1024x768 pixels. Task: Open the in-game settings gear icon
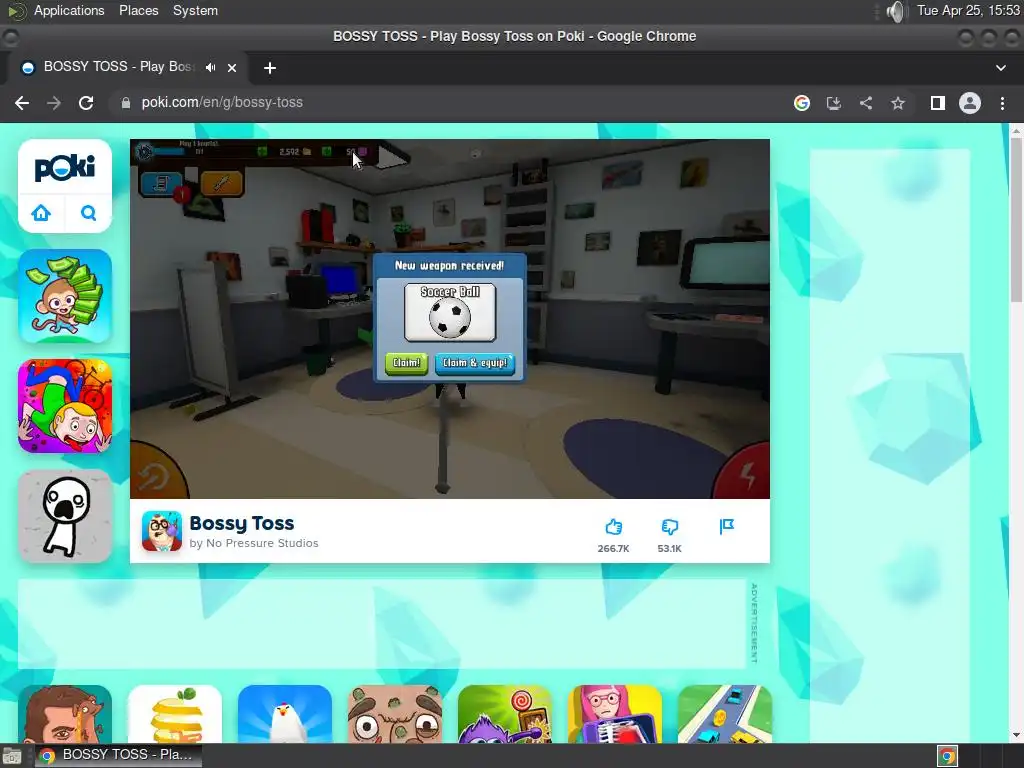point(144,152)
